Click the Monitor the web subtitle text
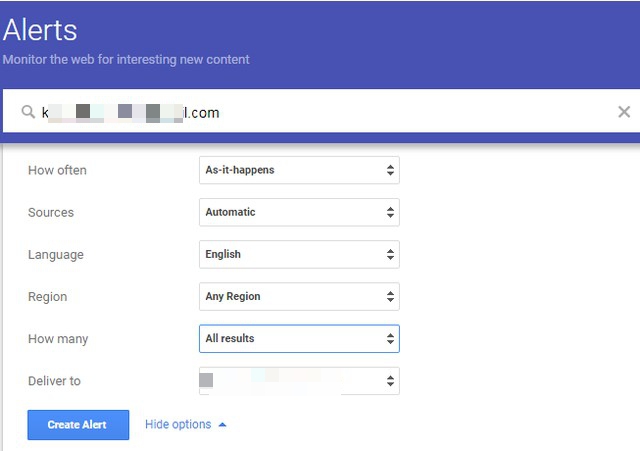The height and width of the screenshot is (451, 640). click(x=126, y=59)
